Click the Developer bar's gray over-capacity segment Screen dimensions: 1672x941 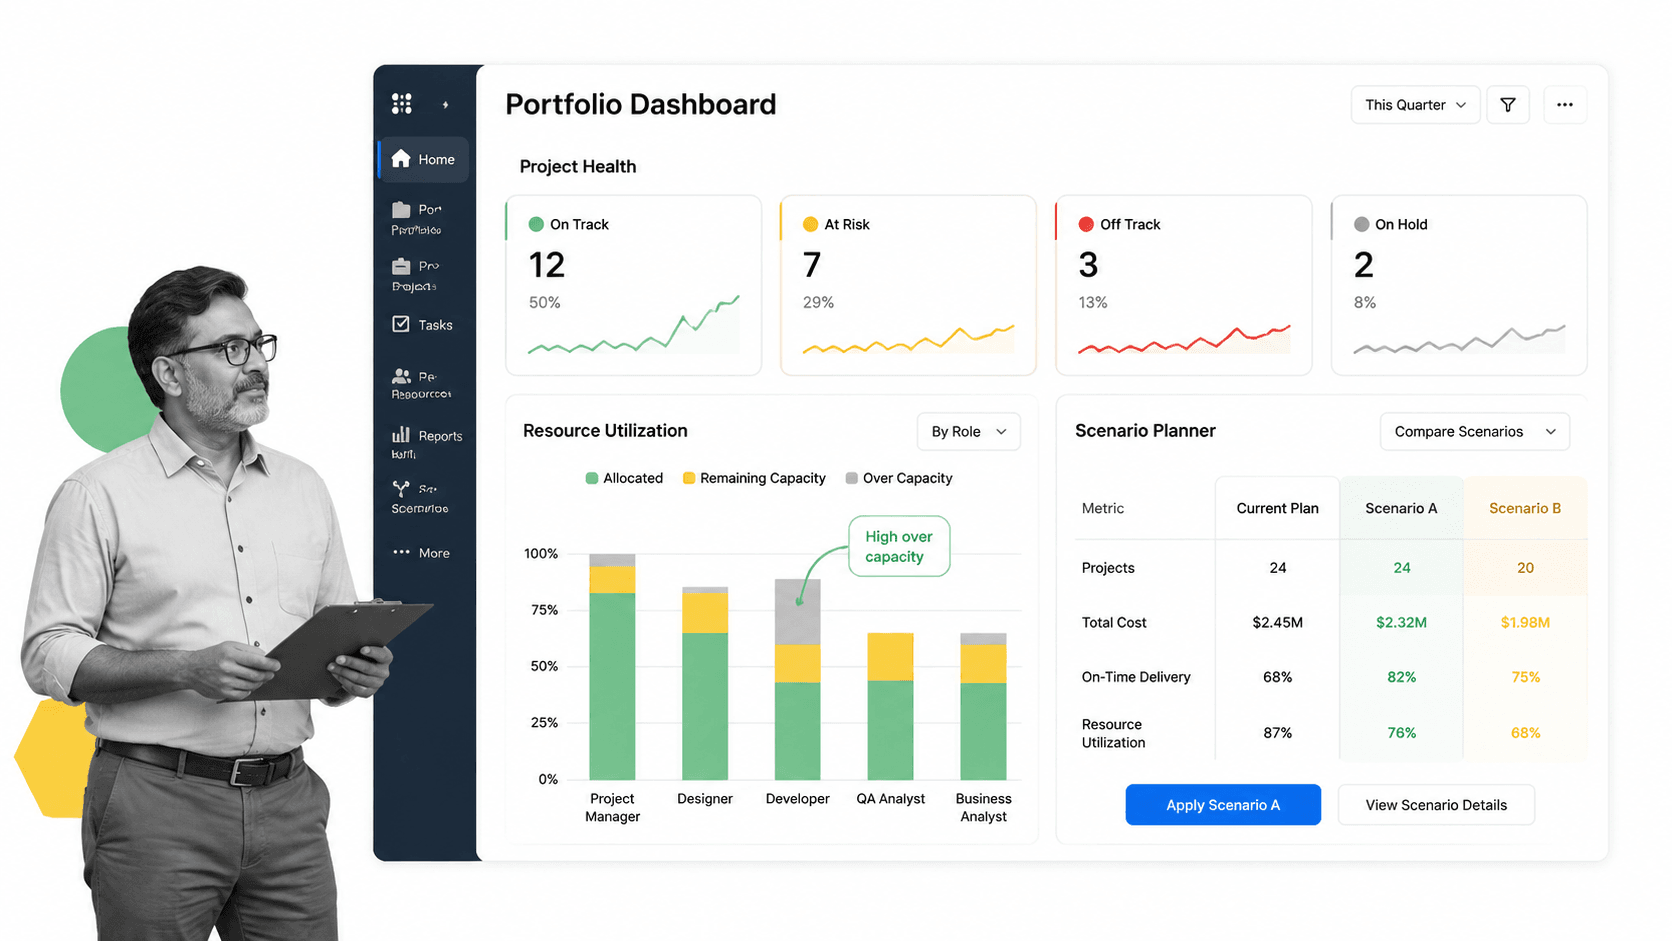[798, 612]
